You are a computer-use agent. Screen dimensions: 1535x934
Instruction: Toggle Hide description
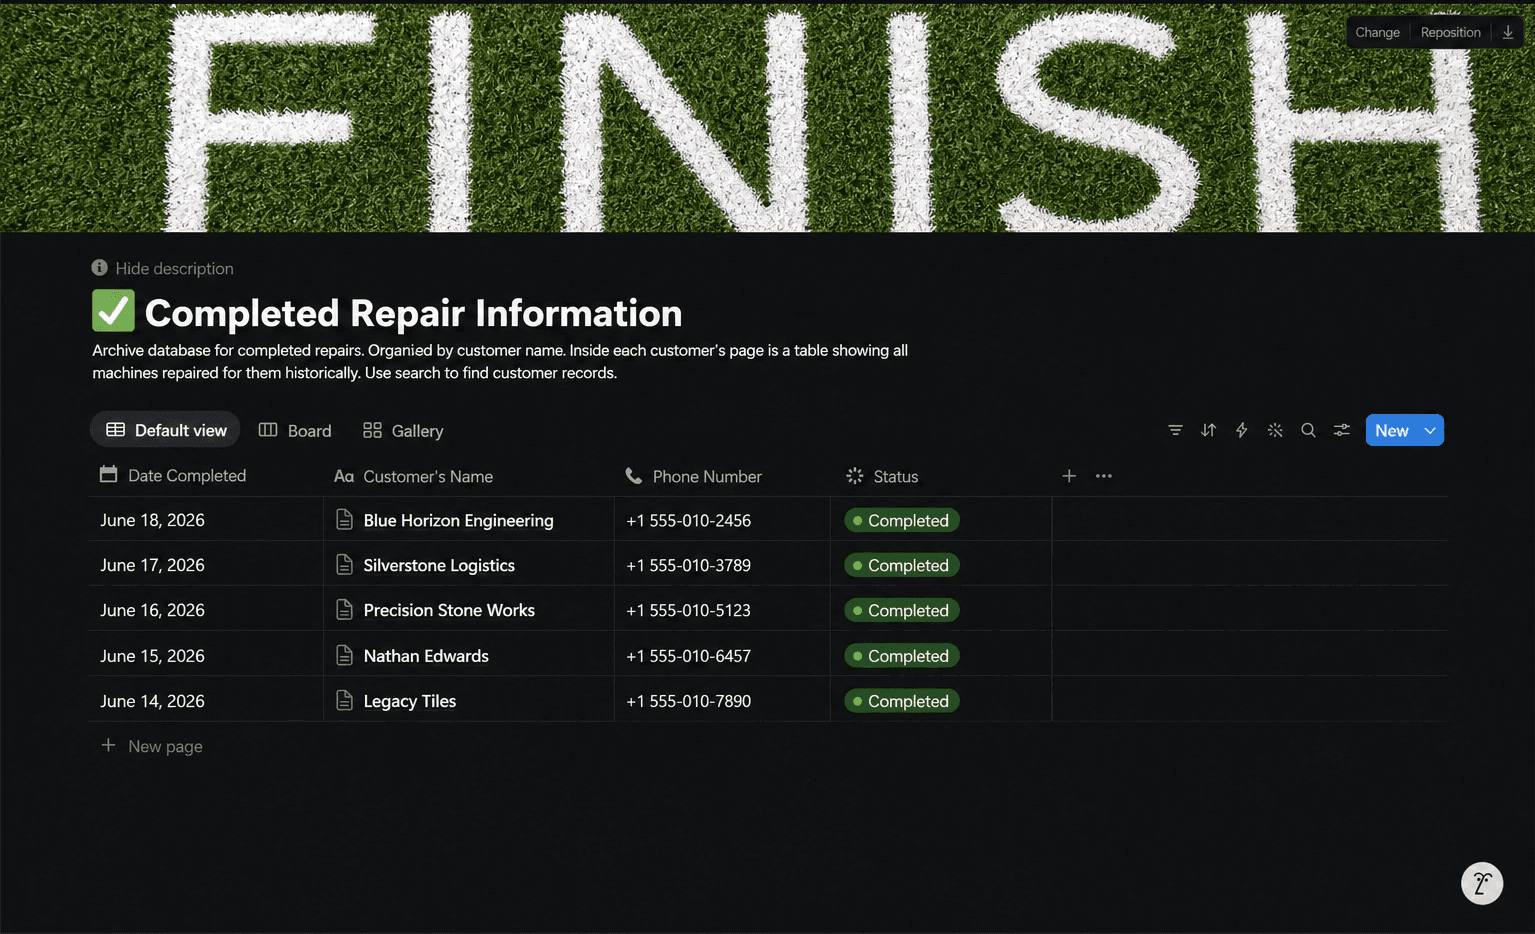click(163, 268)
